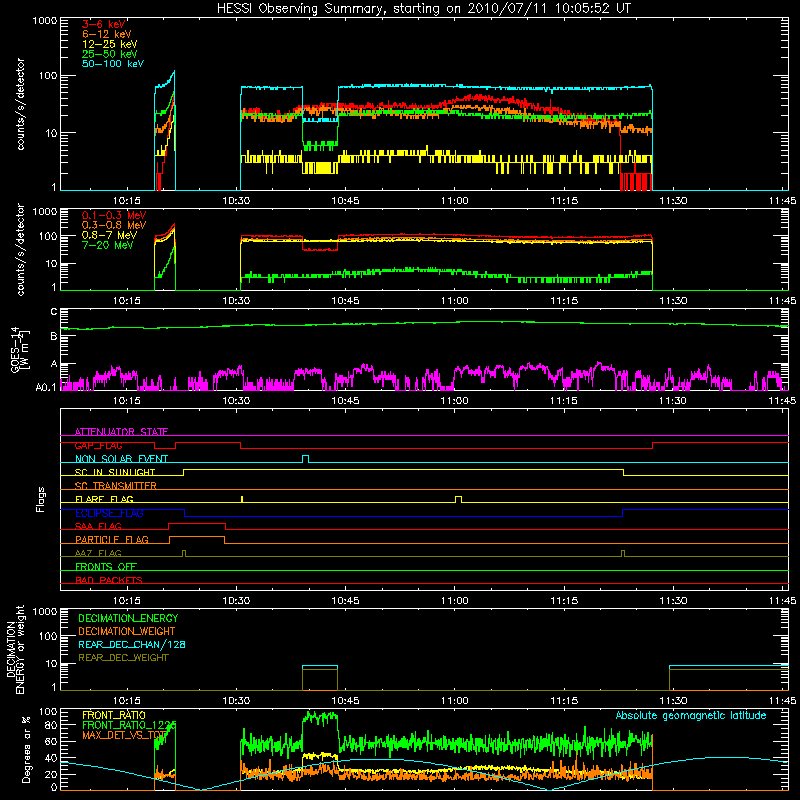Click the 0.8-7 MeV legend entry

click(109, 235)
